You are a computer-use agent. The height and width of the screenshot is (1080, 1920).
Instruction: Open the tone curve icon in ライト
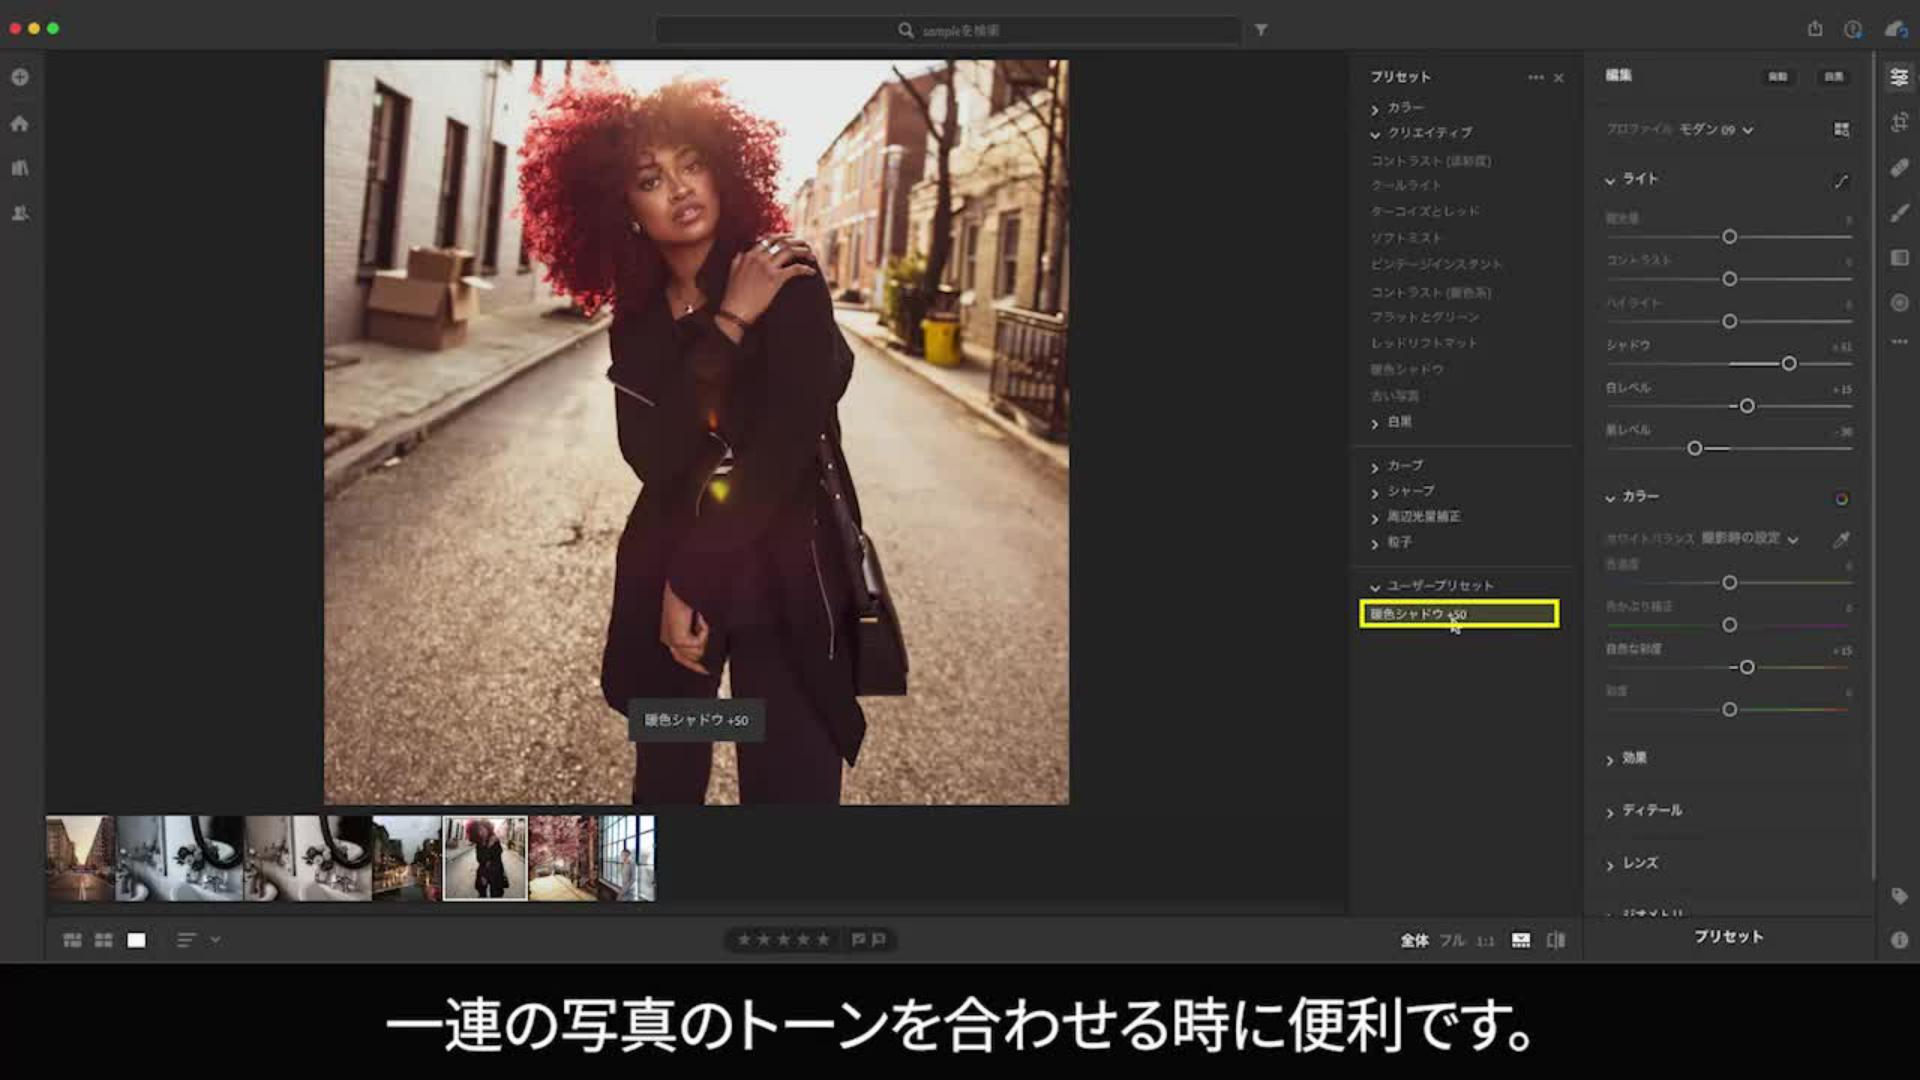pos(1841,181)
